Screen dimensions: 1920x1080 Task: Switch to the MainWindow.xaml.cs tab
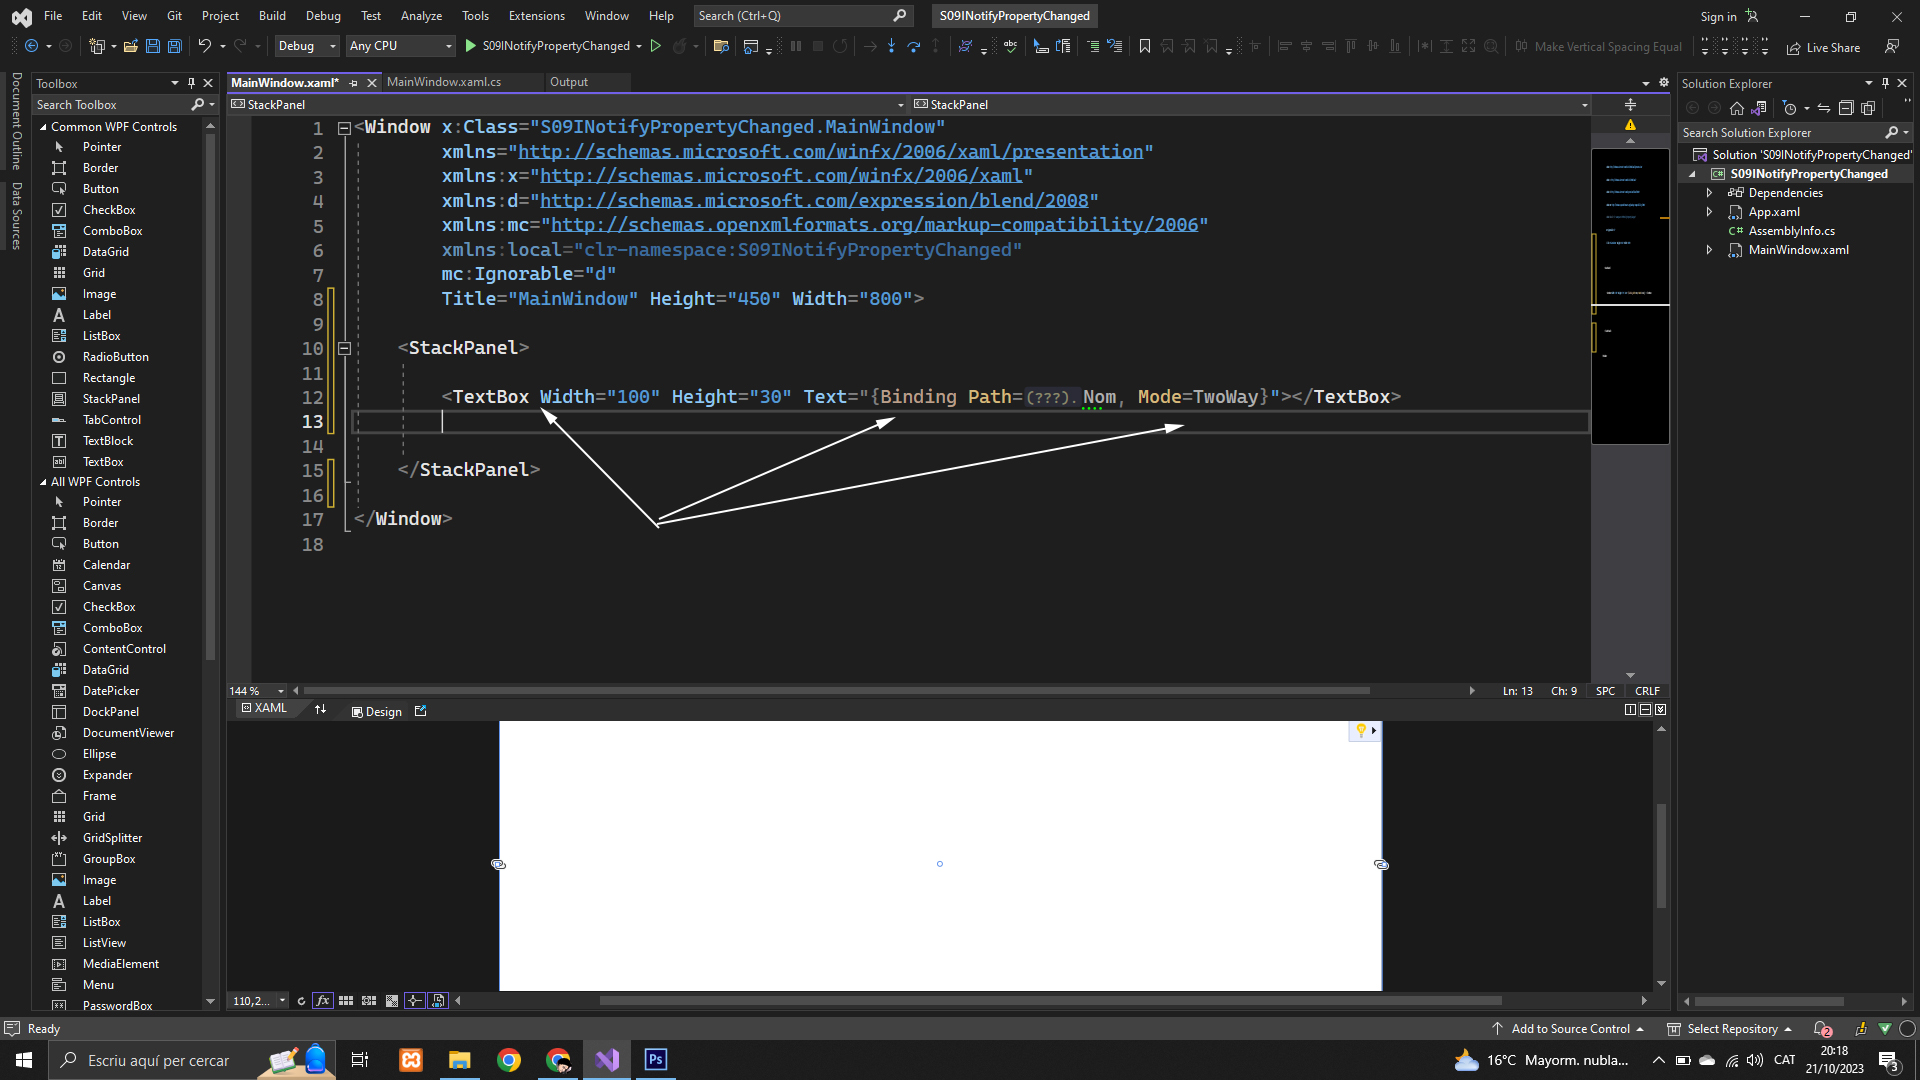(444, 82)
